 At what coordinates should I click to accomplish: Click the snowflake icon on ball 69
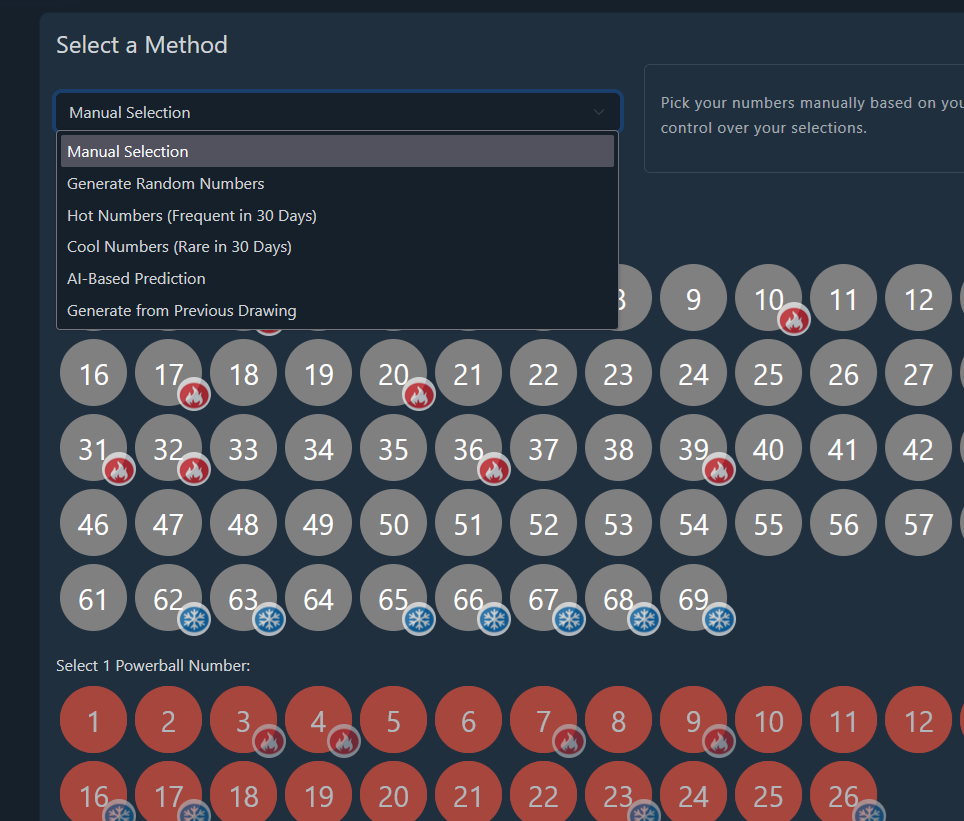point(719,620)
